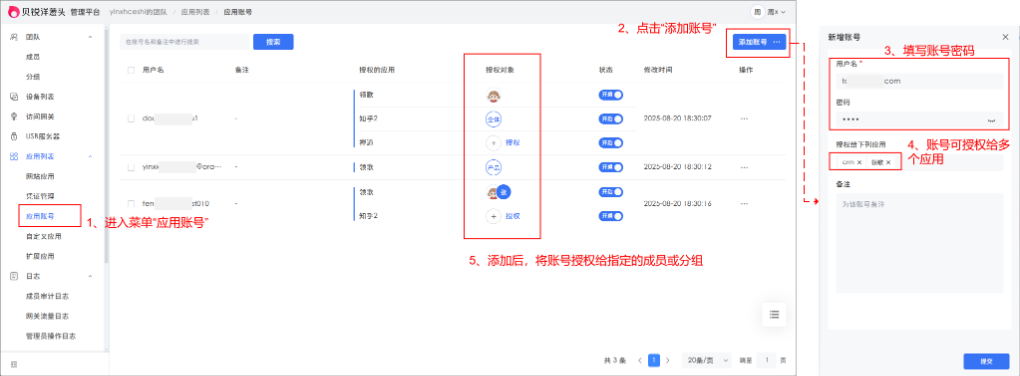Open 分组 in the sidebar
1020x376 pixels.
pyautogui.click(x=33, y=77)
